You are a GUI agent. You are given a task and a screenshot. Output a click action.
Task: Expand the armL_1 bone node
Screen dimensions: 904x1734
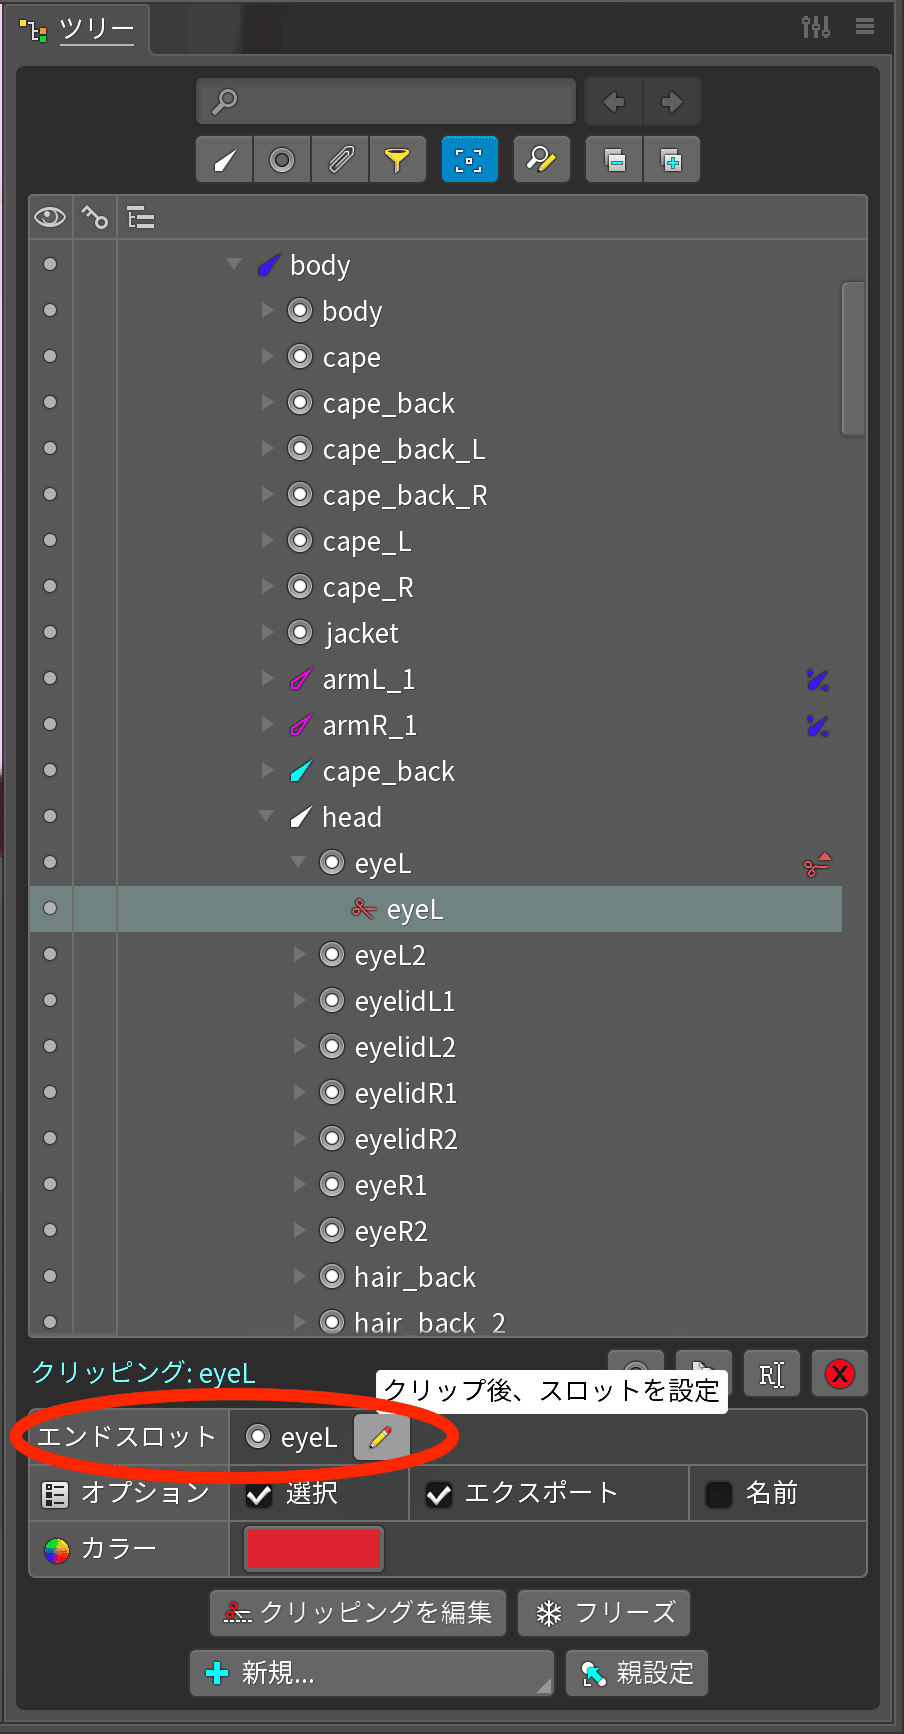tap(267, 679)
